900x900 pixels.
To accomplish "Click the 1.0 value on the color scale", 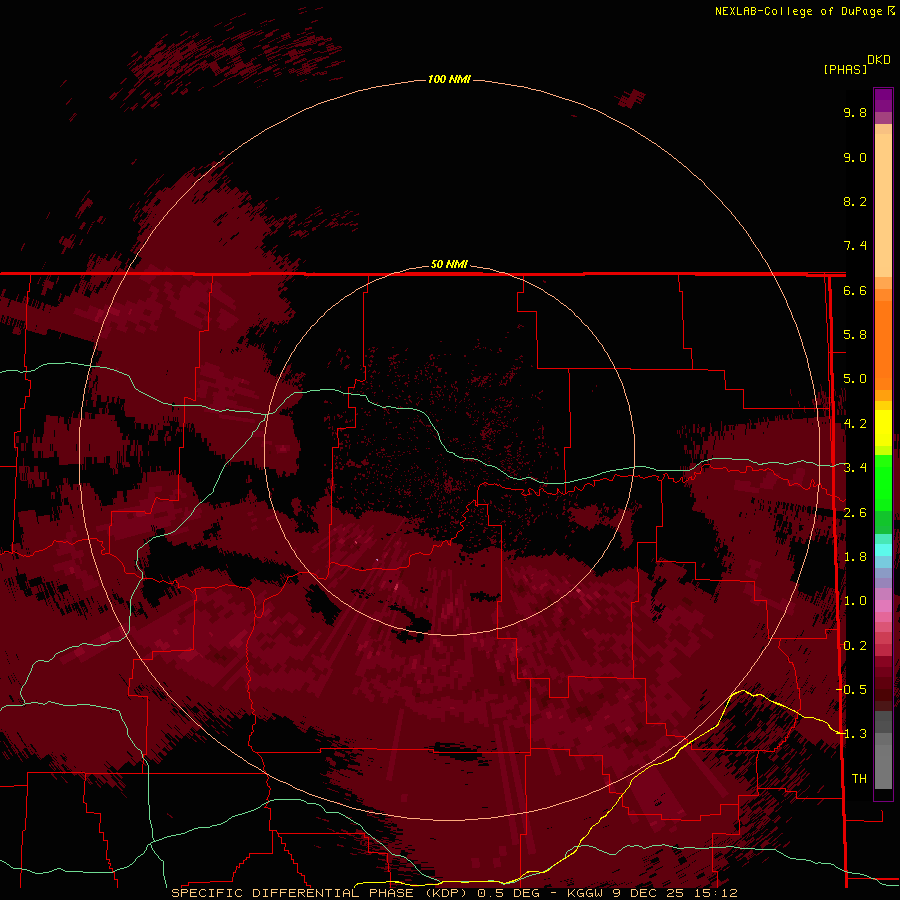I will pyautogui.click(x=855, y=602).
